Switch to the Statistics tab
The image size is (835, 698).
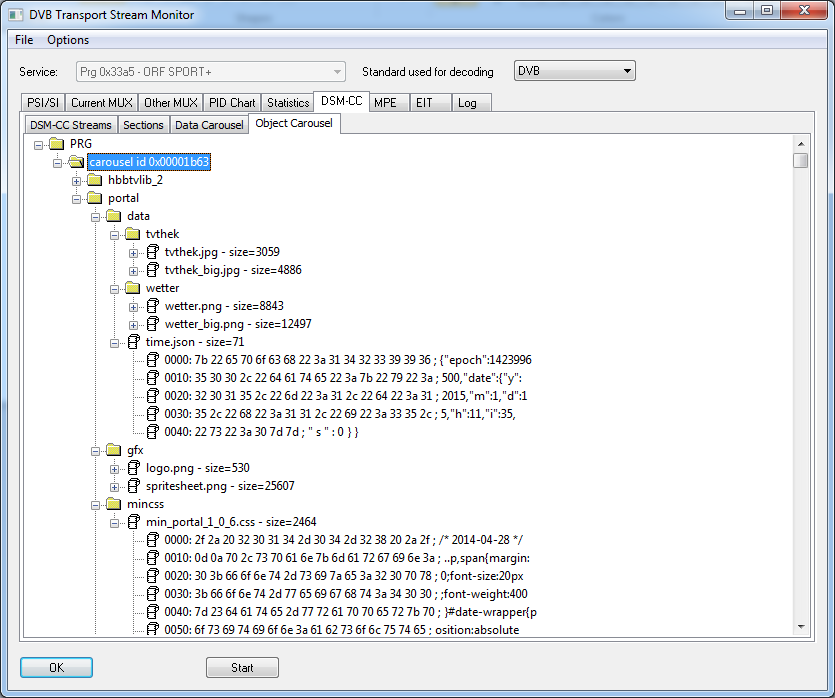pos(288,103)
